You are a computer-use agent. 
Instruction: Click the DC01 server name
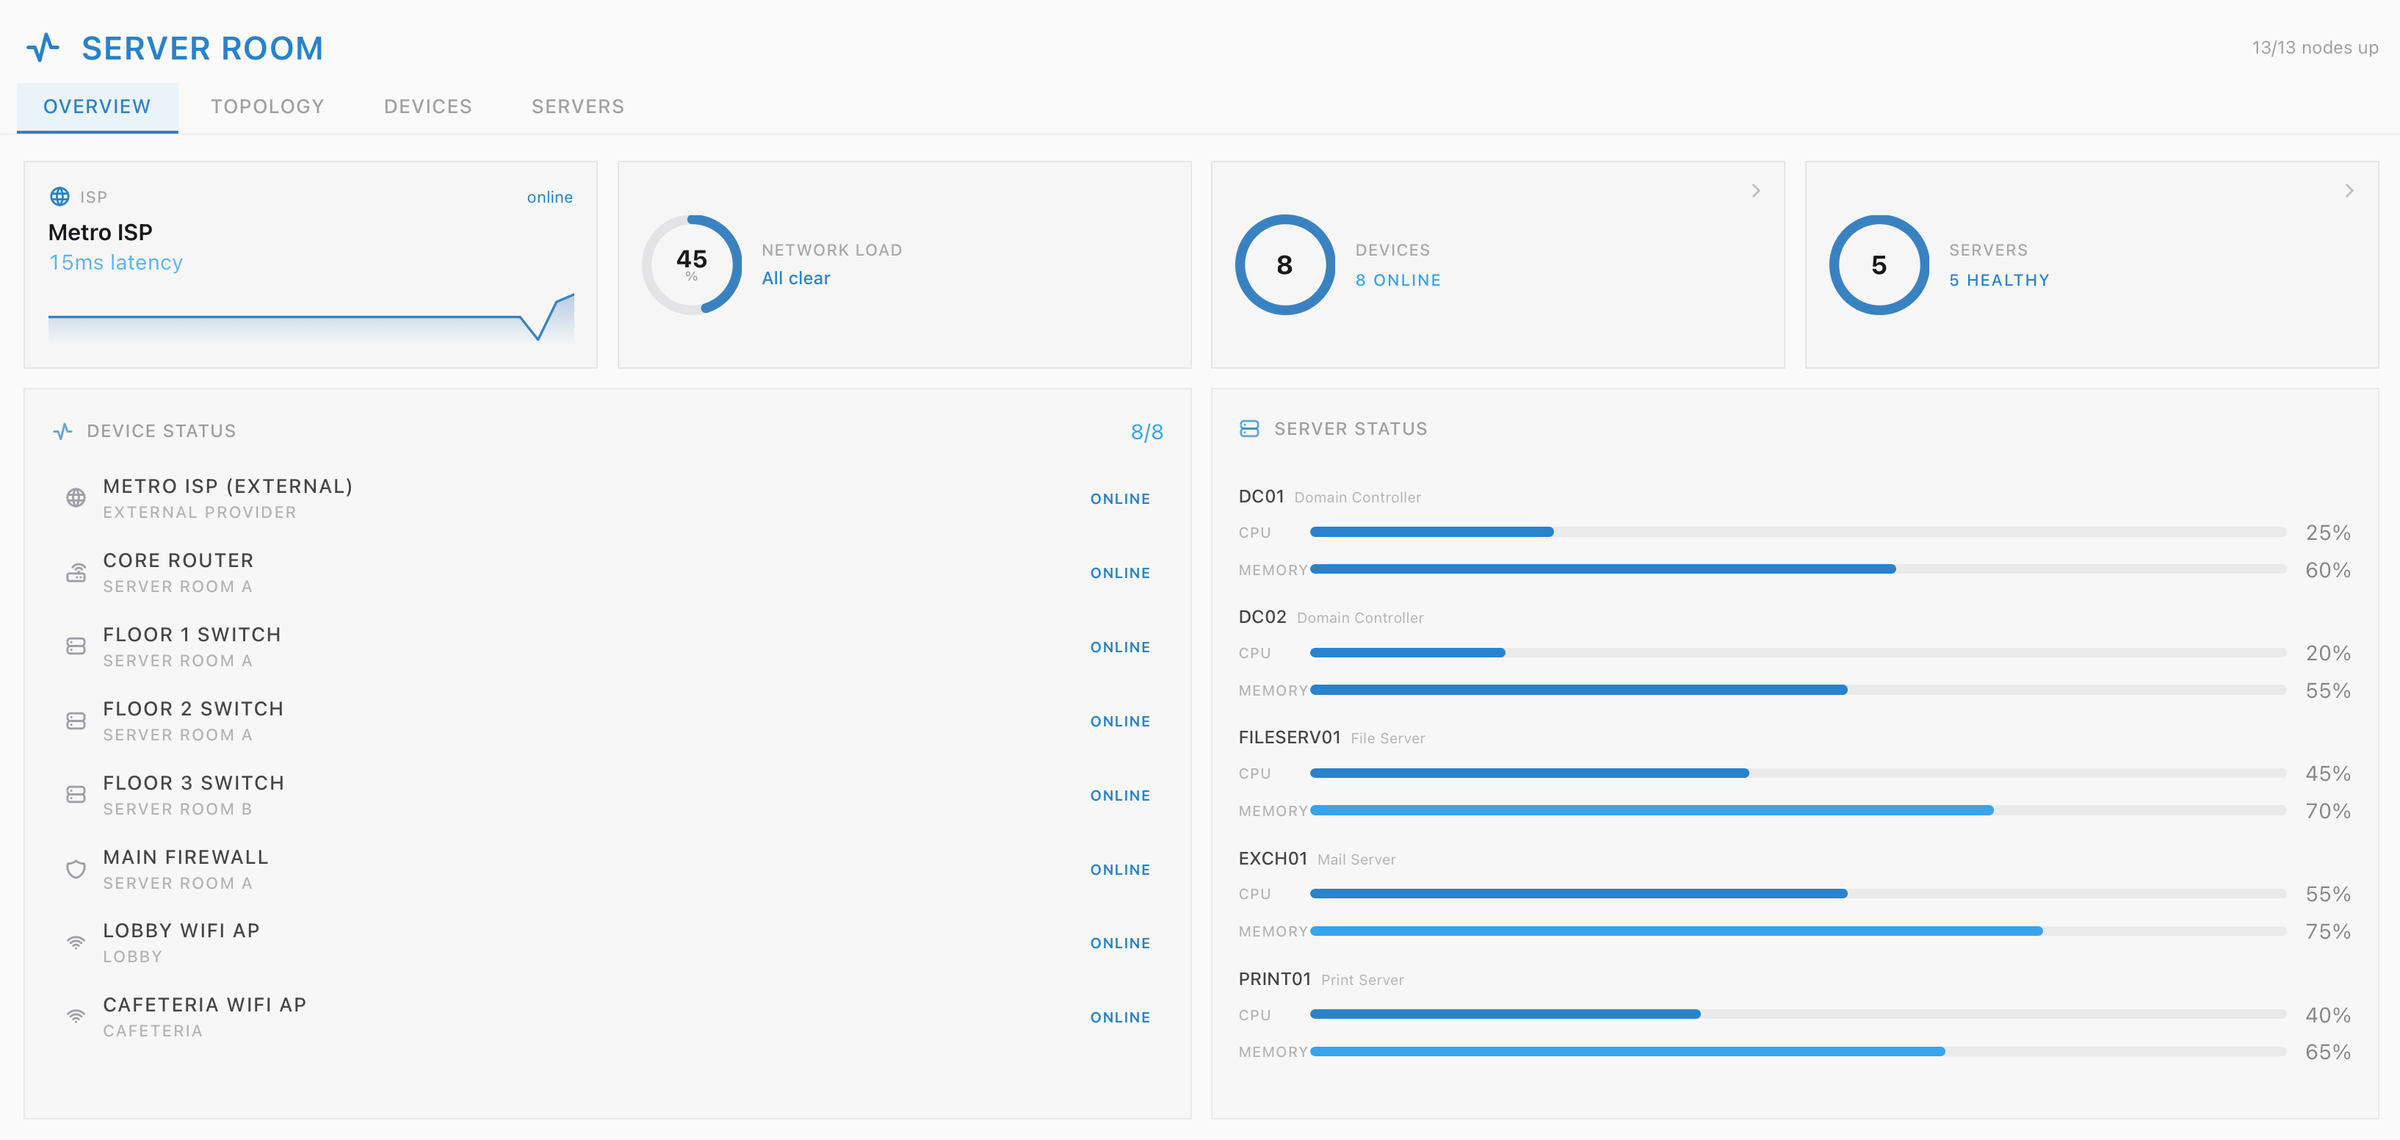(1261, 496)
